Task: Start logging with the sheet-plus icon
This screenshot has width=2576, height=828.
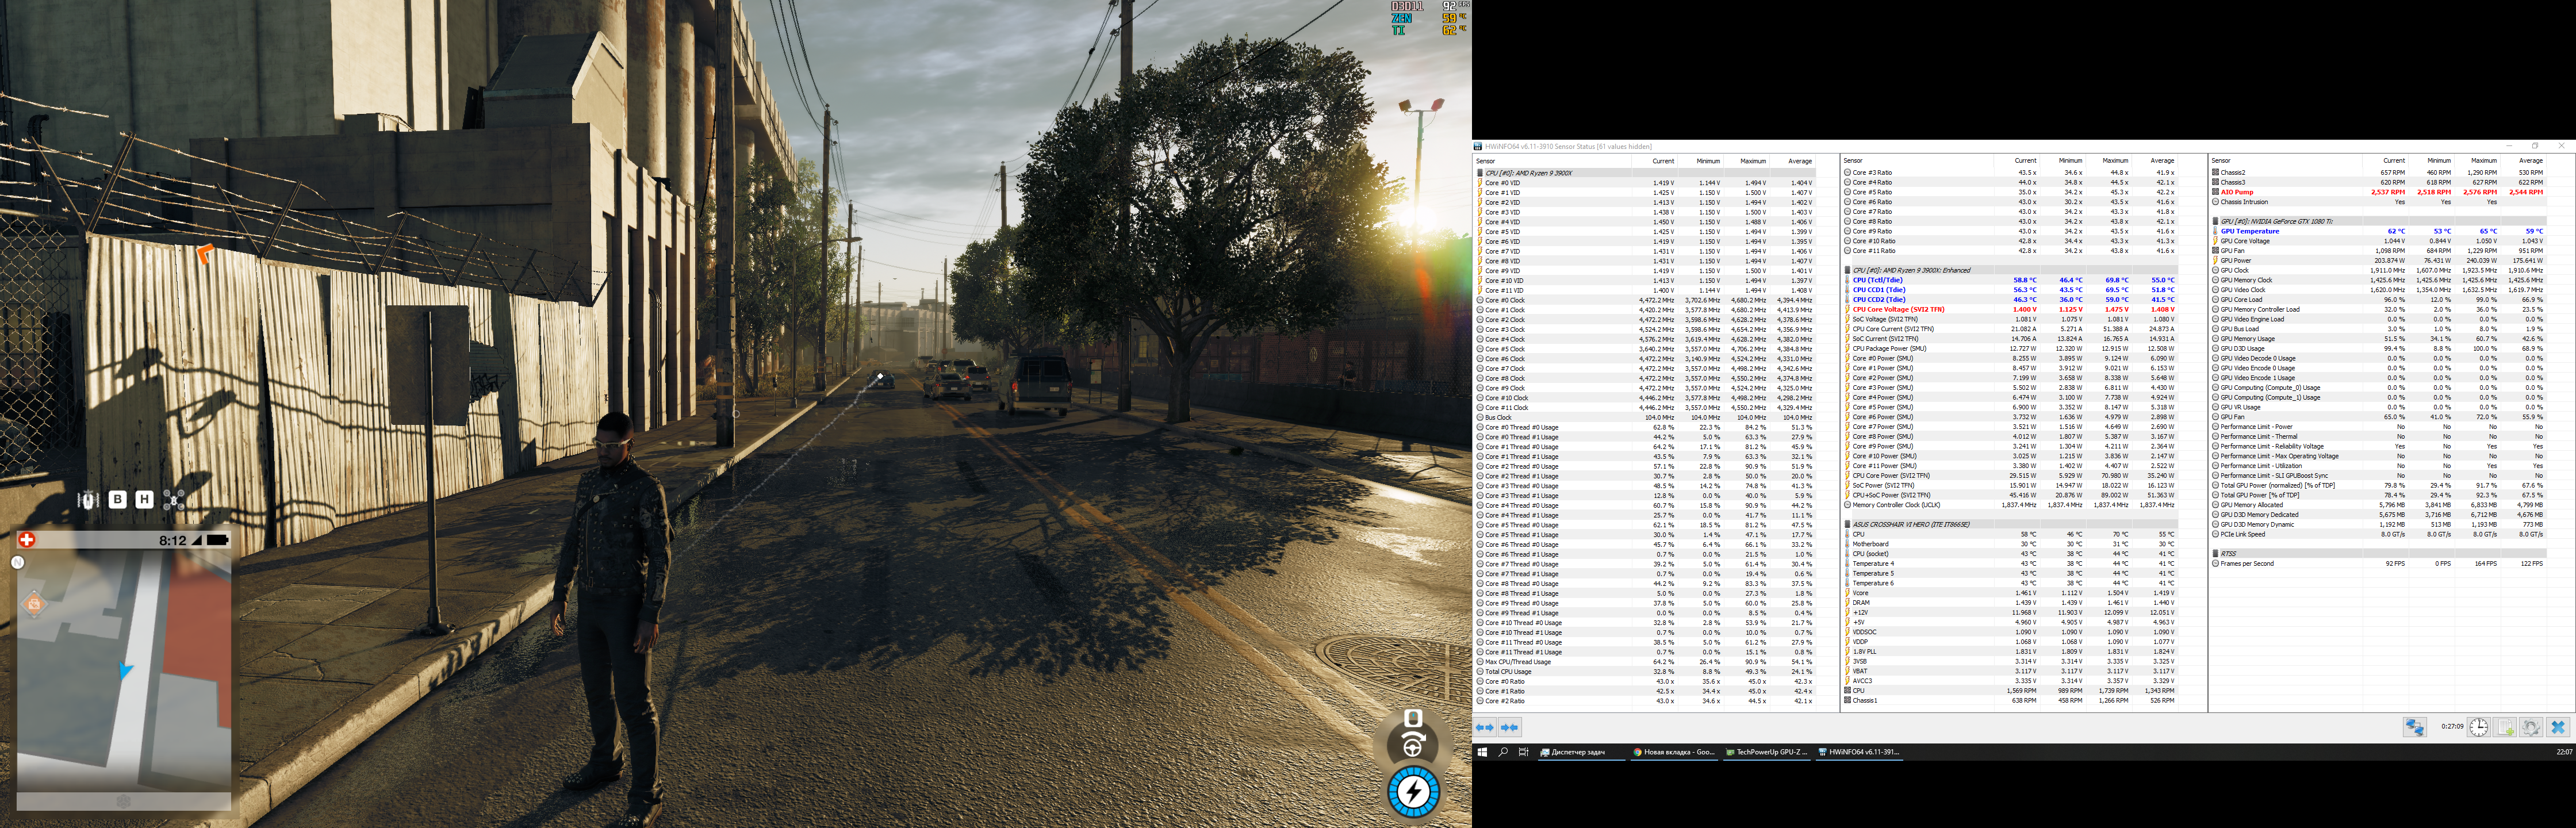Action: click(2505, 727)
